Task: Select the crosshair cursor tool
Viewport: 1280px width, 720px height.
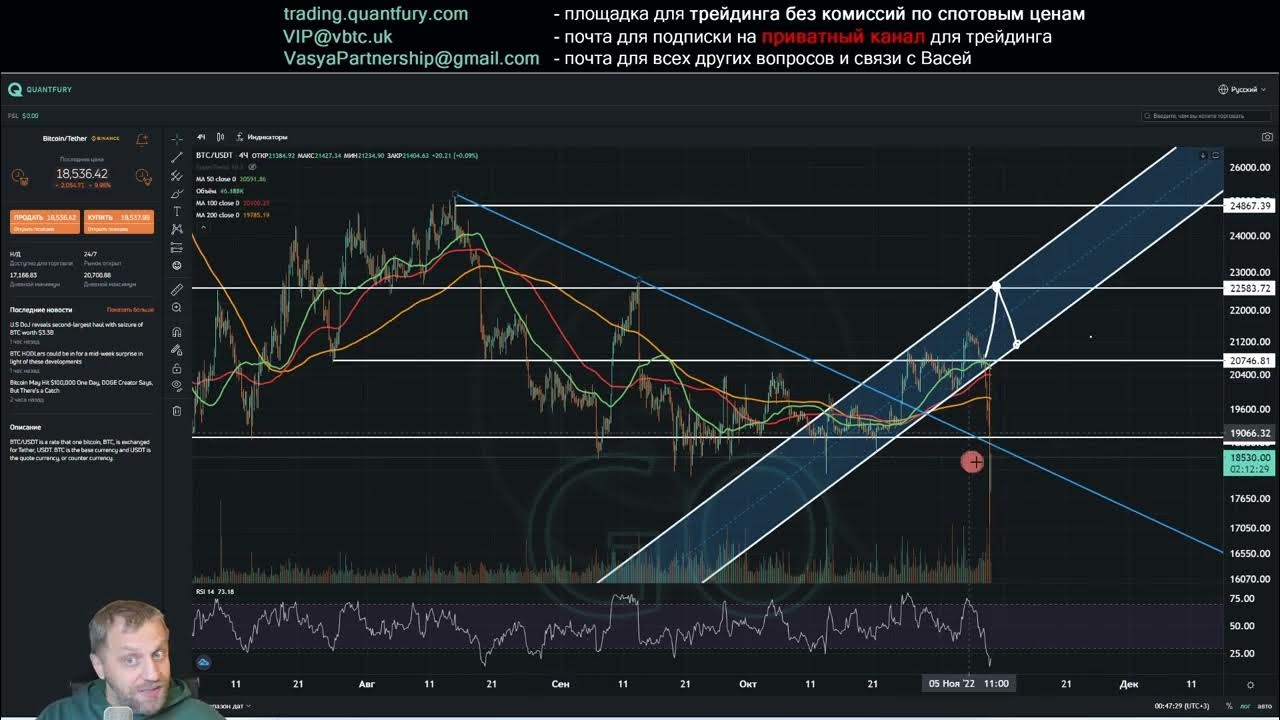Action: pyautogui.click(x=177, y=139)
